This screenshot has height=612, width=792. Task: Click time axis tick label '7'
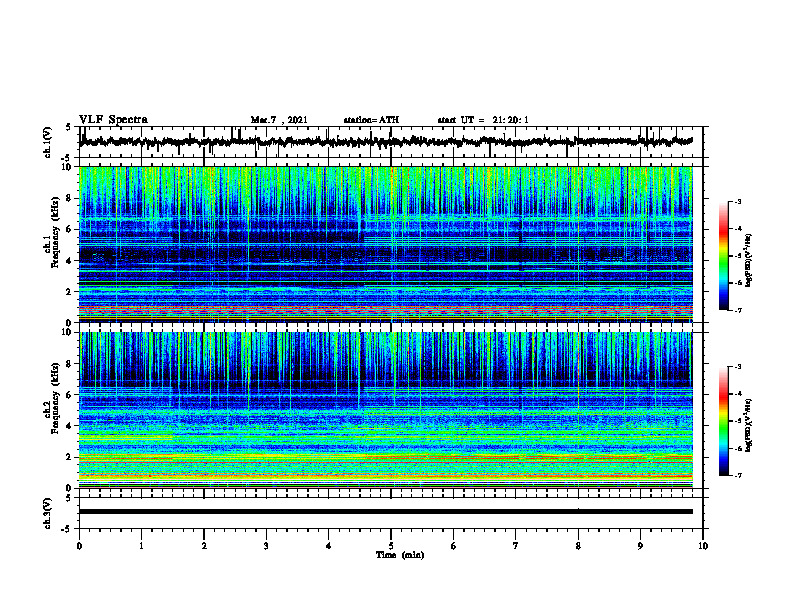pyautogui.click(x=516, y=546)
